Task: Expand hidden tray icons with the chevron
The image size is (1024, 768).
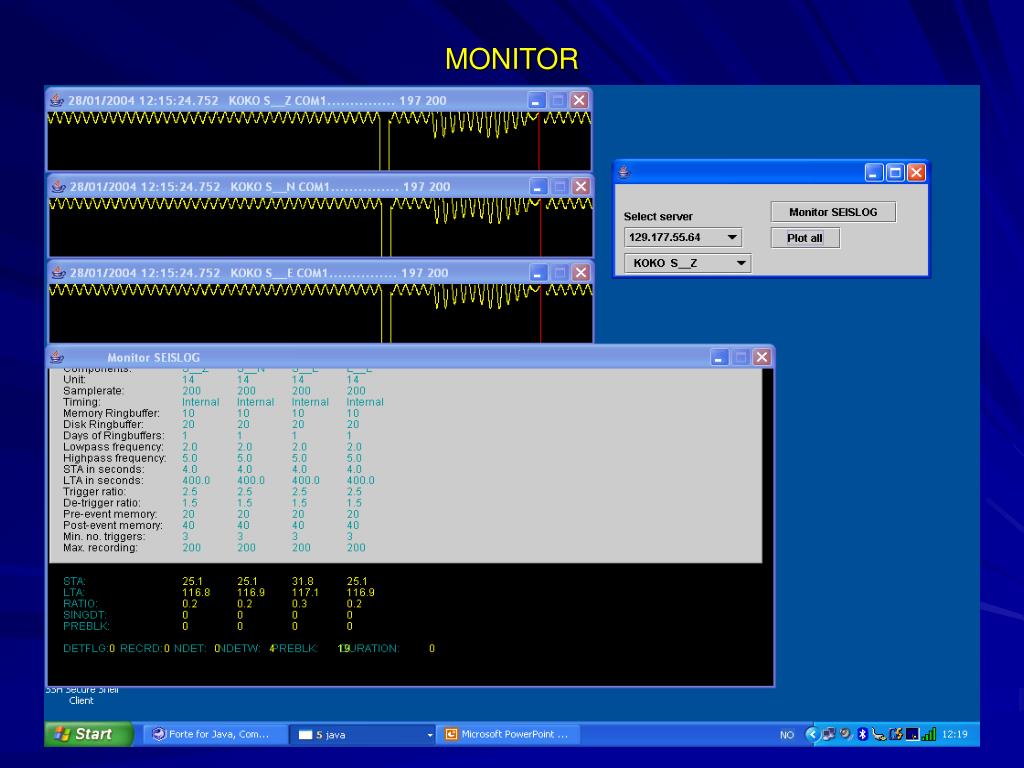Action: (x=812, y=734)
